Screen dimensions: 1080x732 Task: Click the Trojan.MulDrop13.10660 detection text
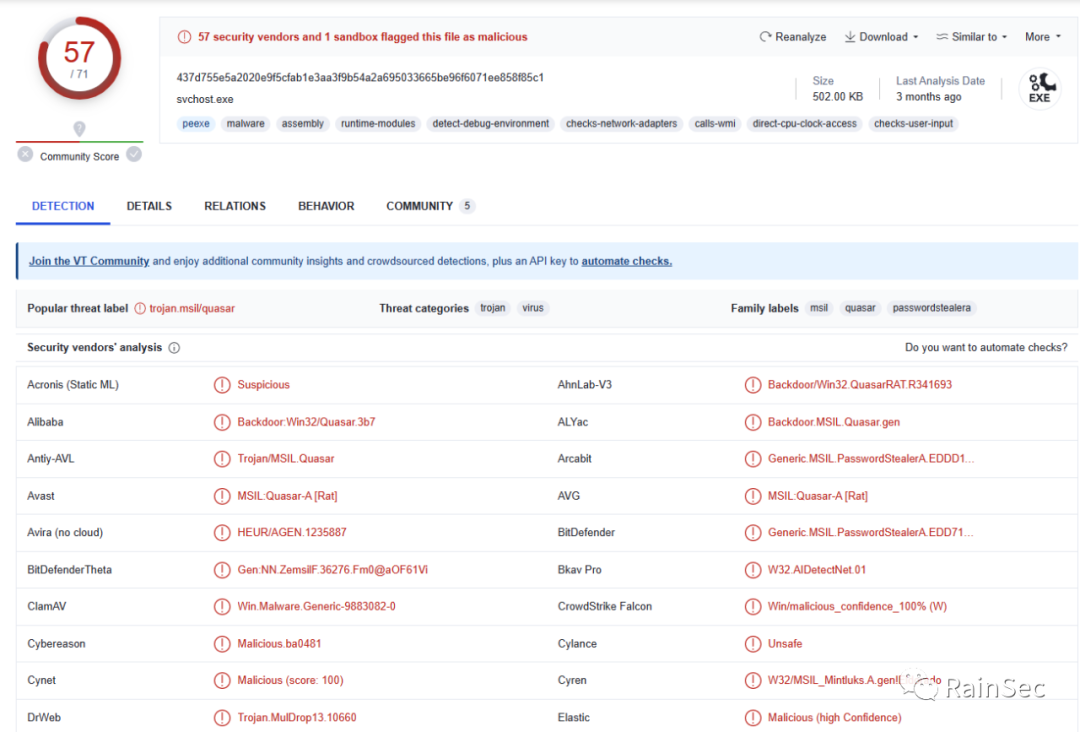point(297,718)
